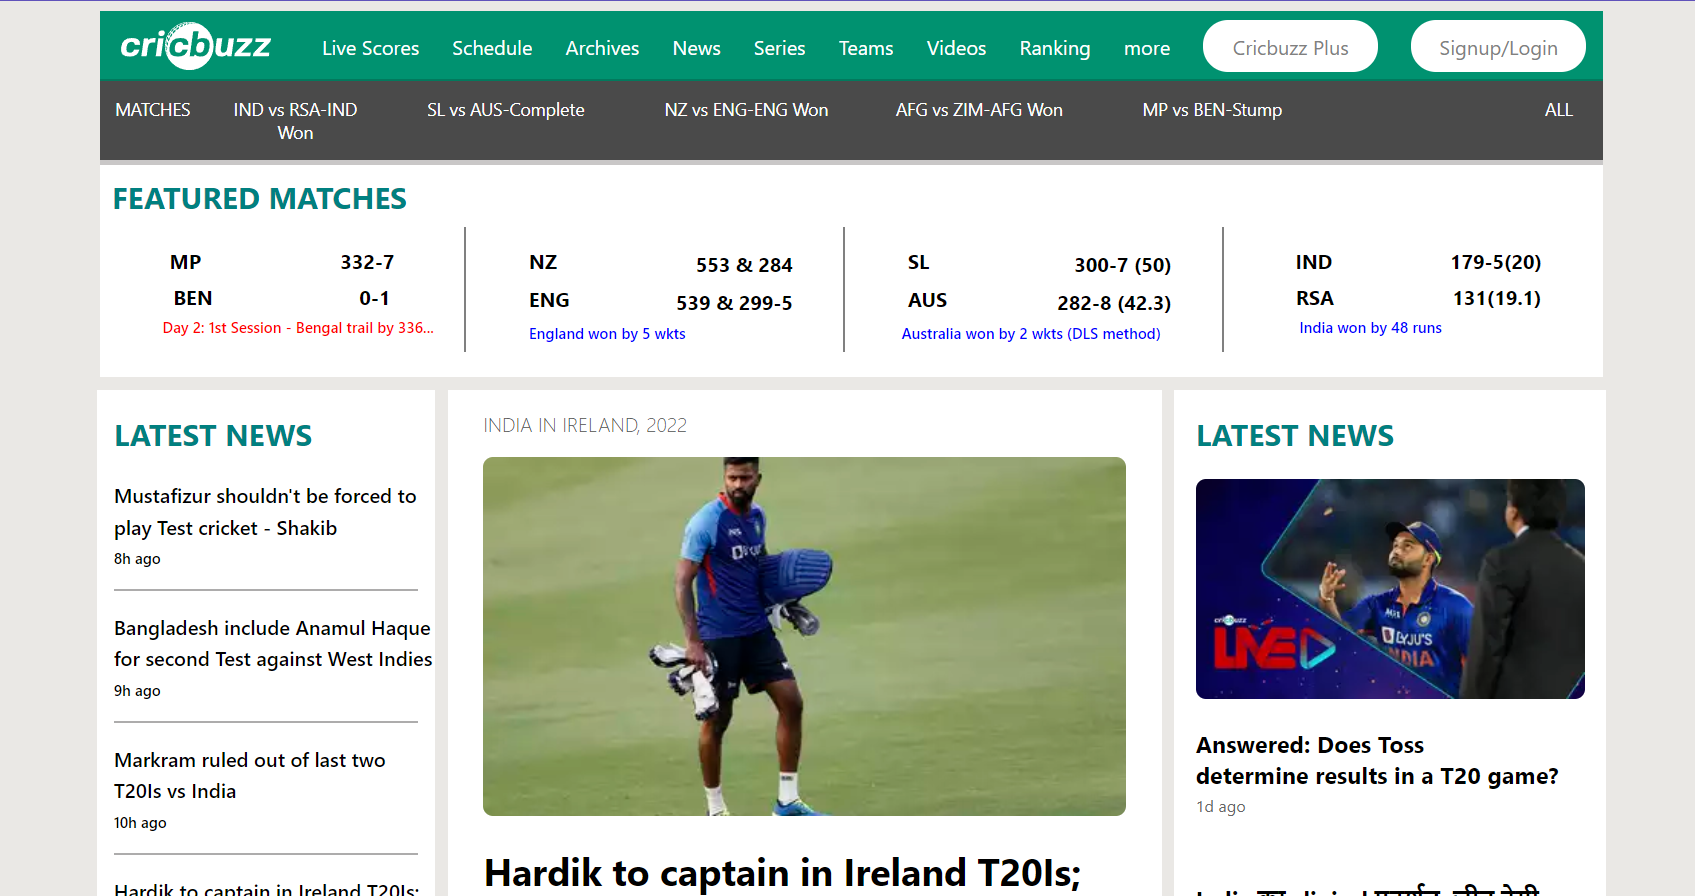Click the Cricbuzz logo
1695x896 pixels.
click(196, 46)
